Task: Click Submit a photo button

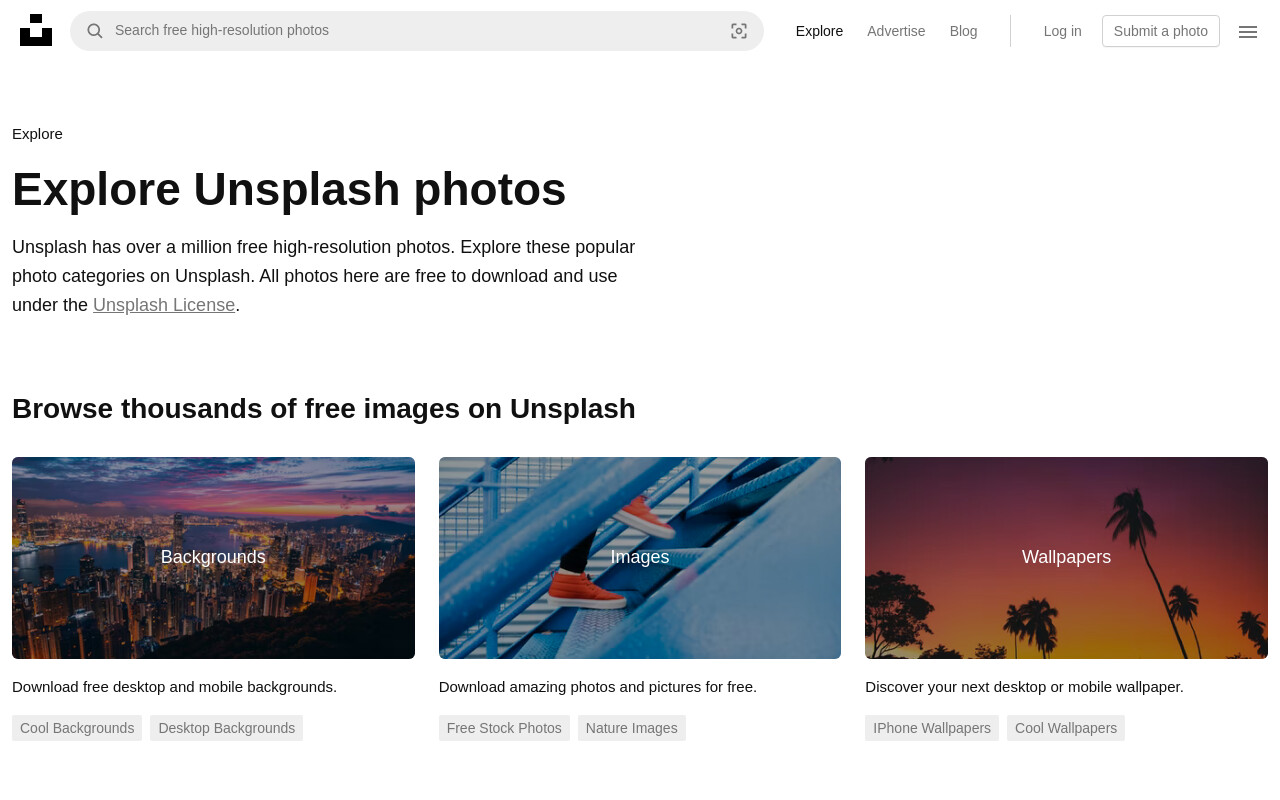Action: [x=1161, y=31]
